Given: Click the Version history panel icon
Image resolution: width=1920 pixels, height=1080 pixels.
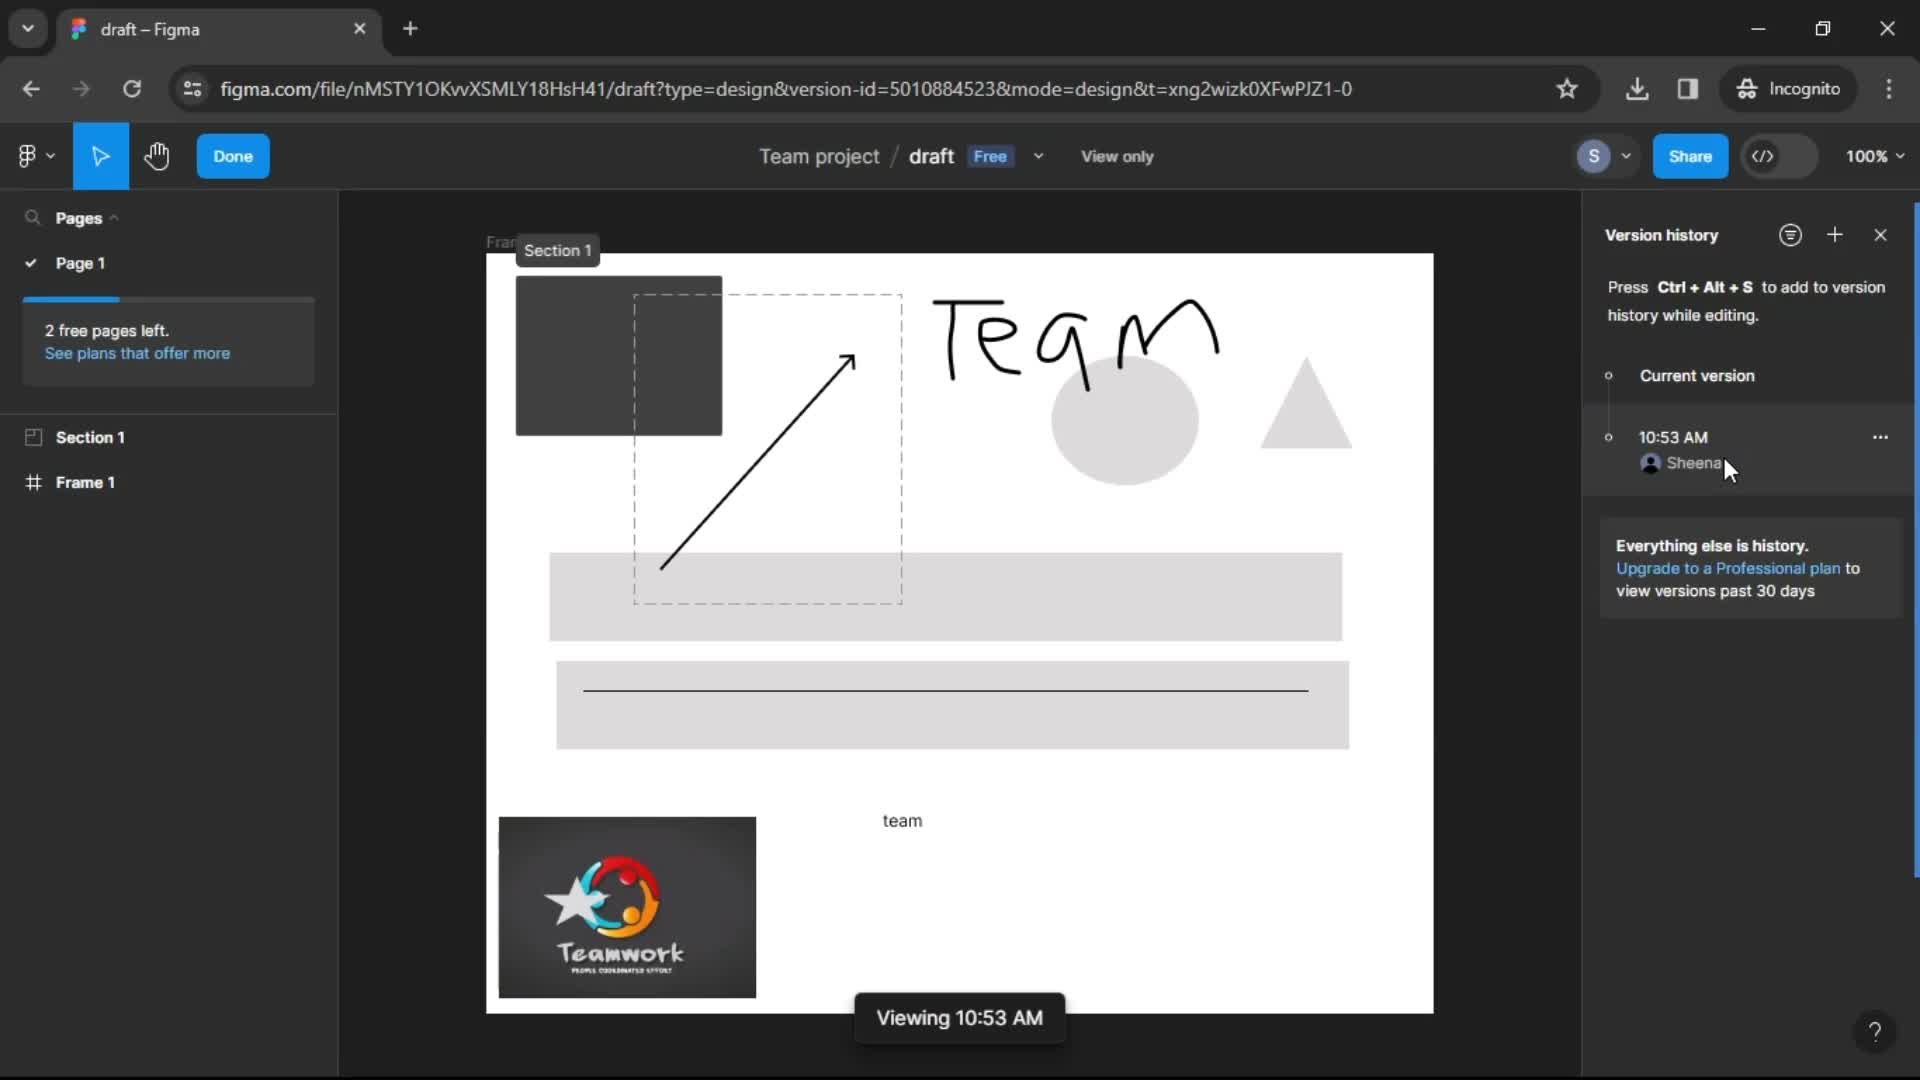Looking at the screenshot, I should (x=1791, y=235).
